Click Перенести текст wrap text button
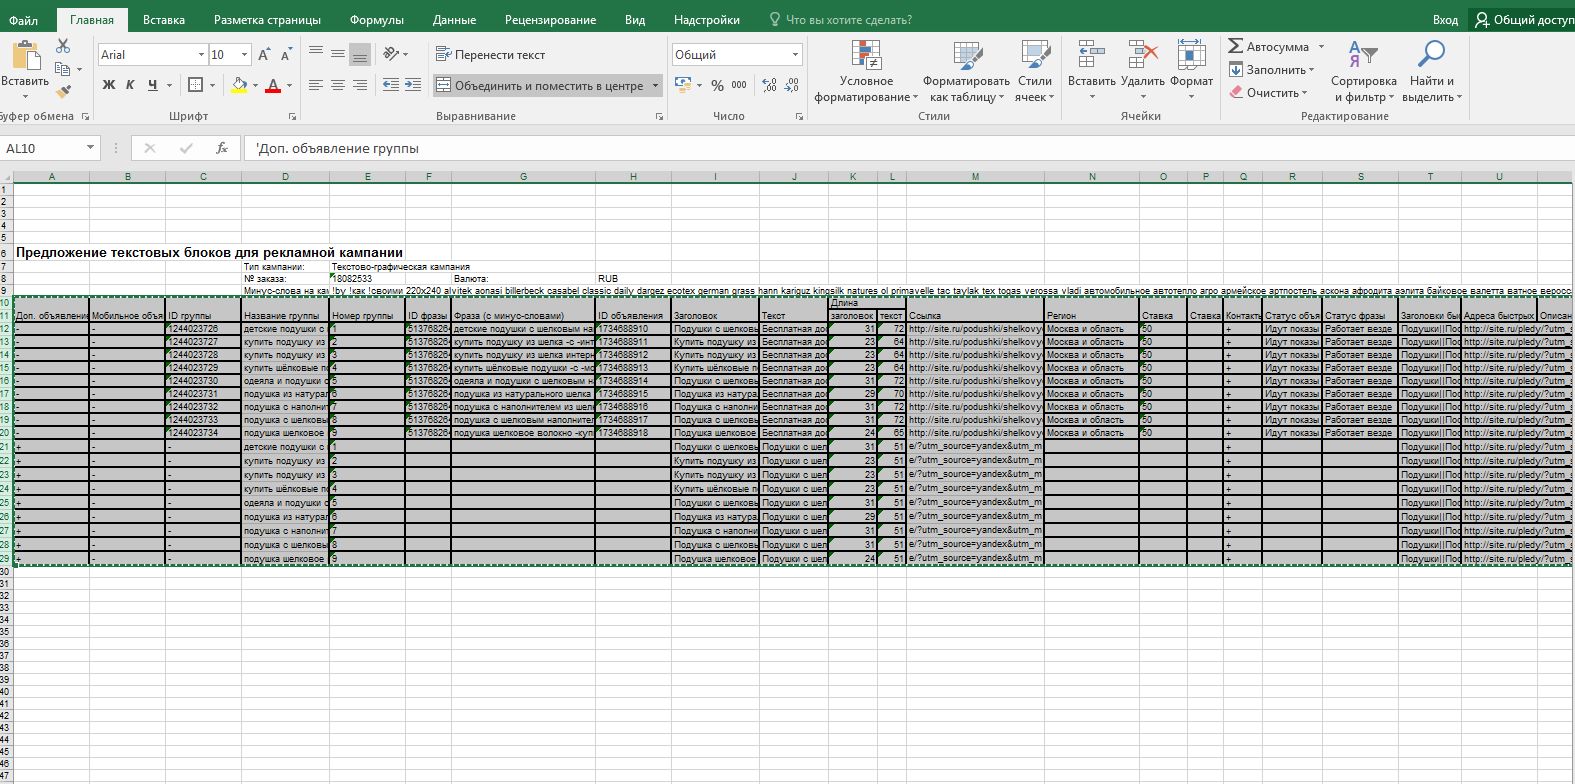The image size is (1575, 784). (491, 54)
